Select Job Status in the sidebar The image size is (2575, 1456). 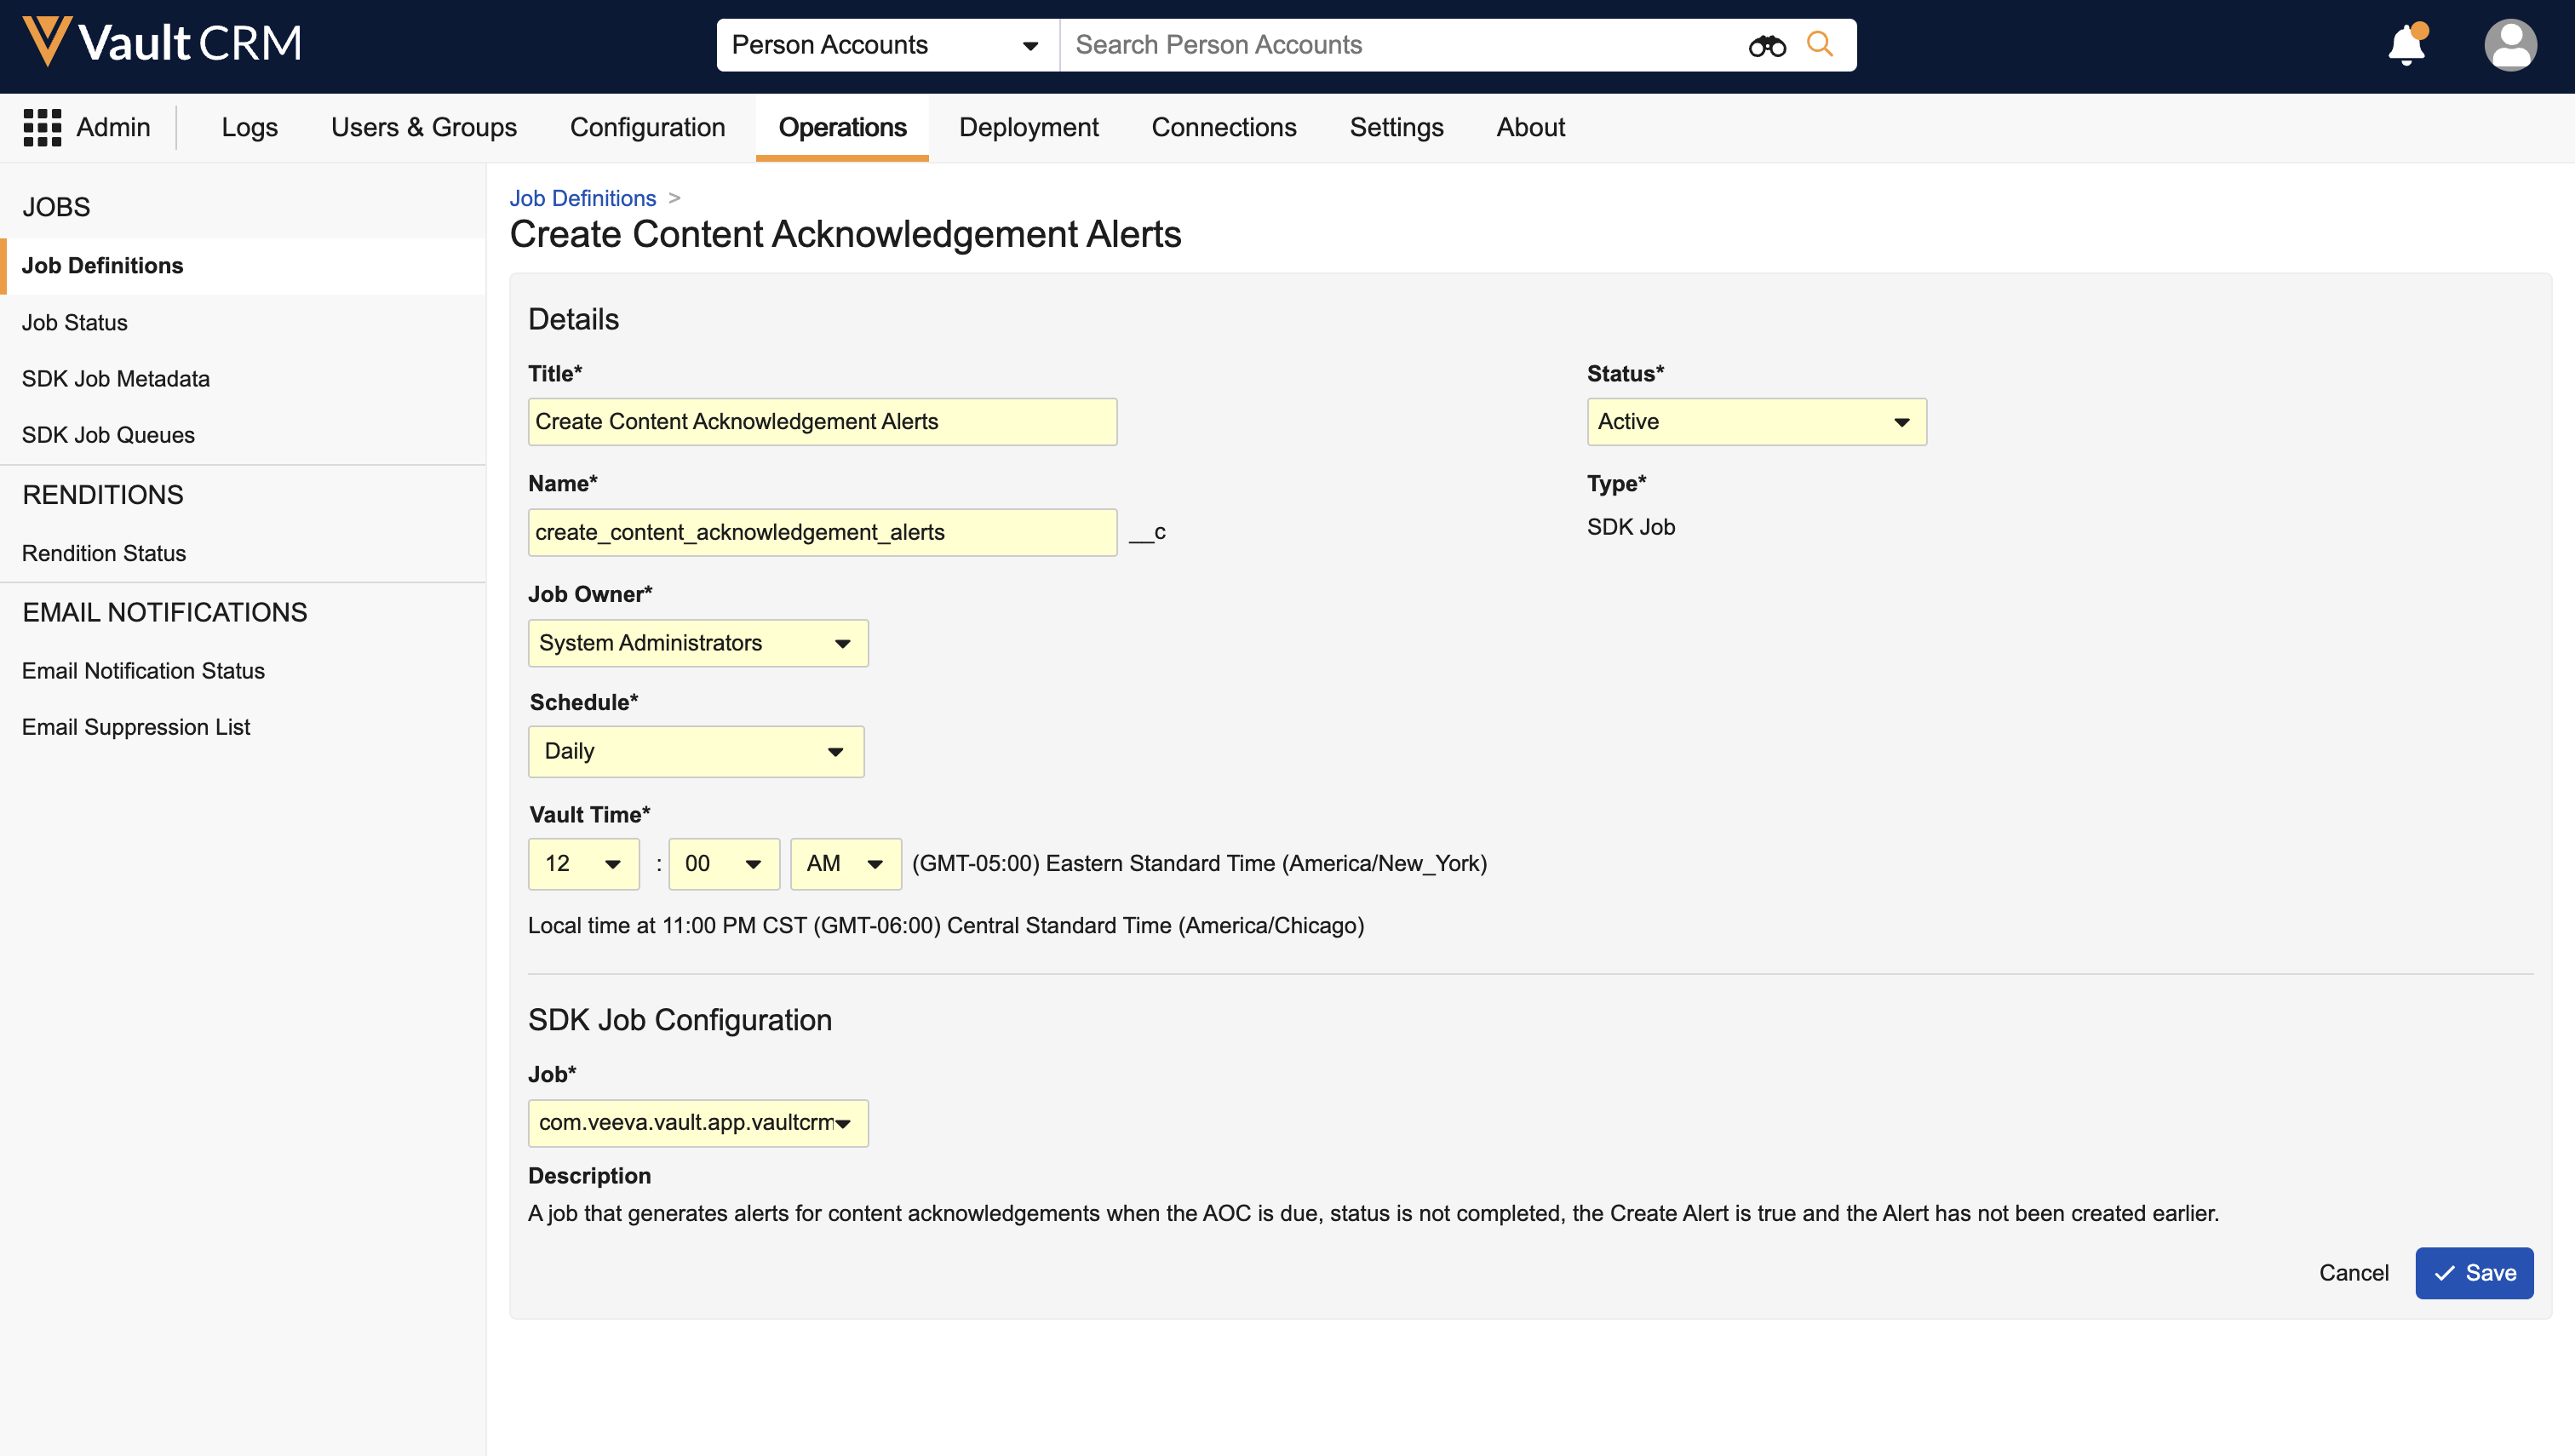[75, 322]
